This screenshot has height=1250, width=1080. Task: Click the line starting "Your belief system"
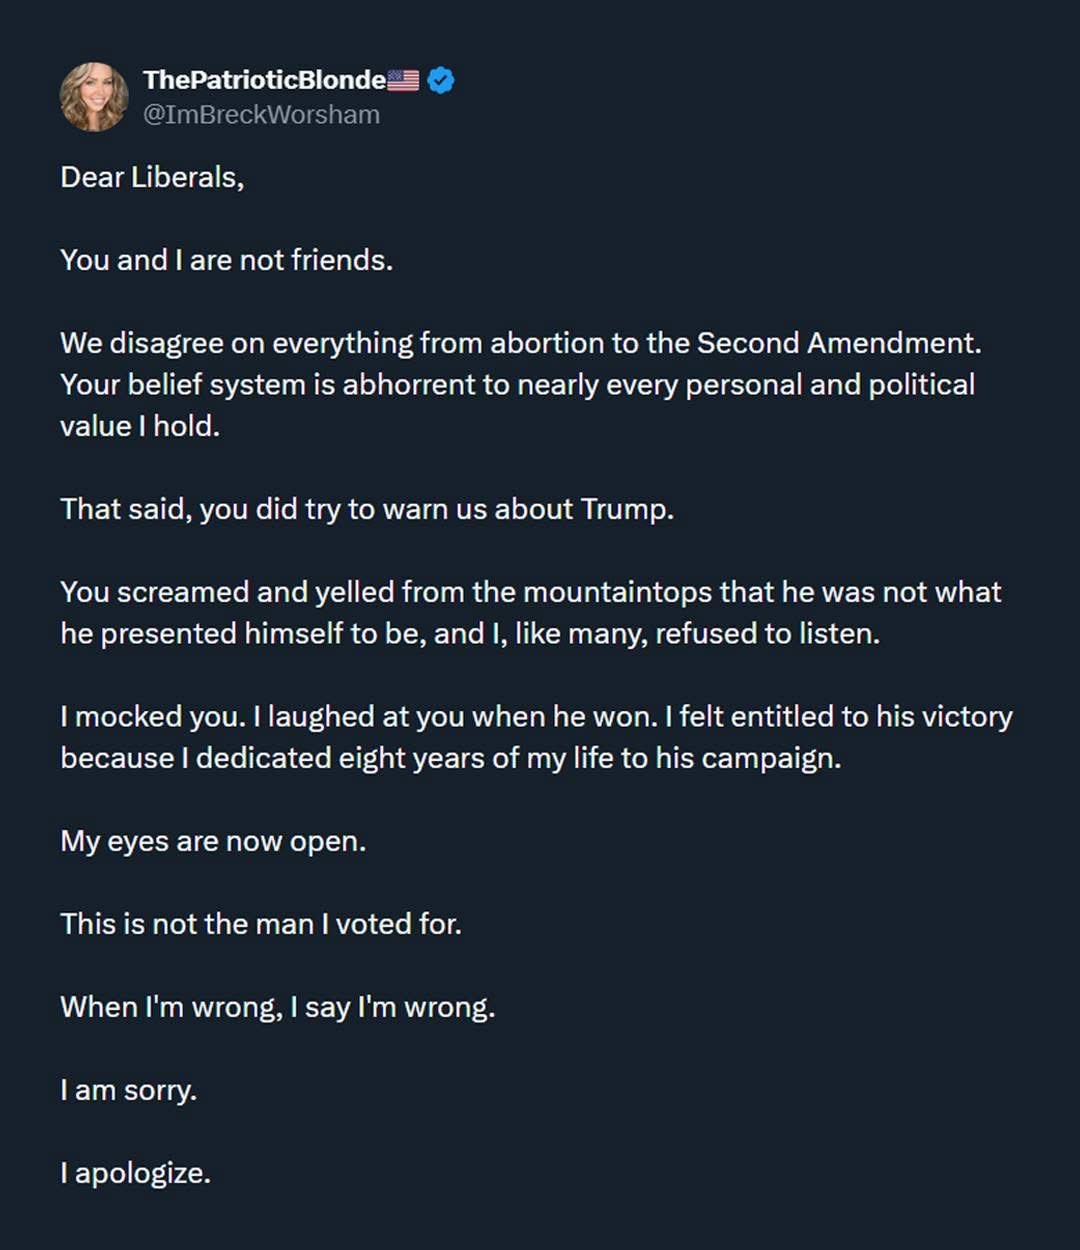[517, 385]
